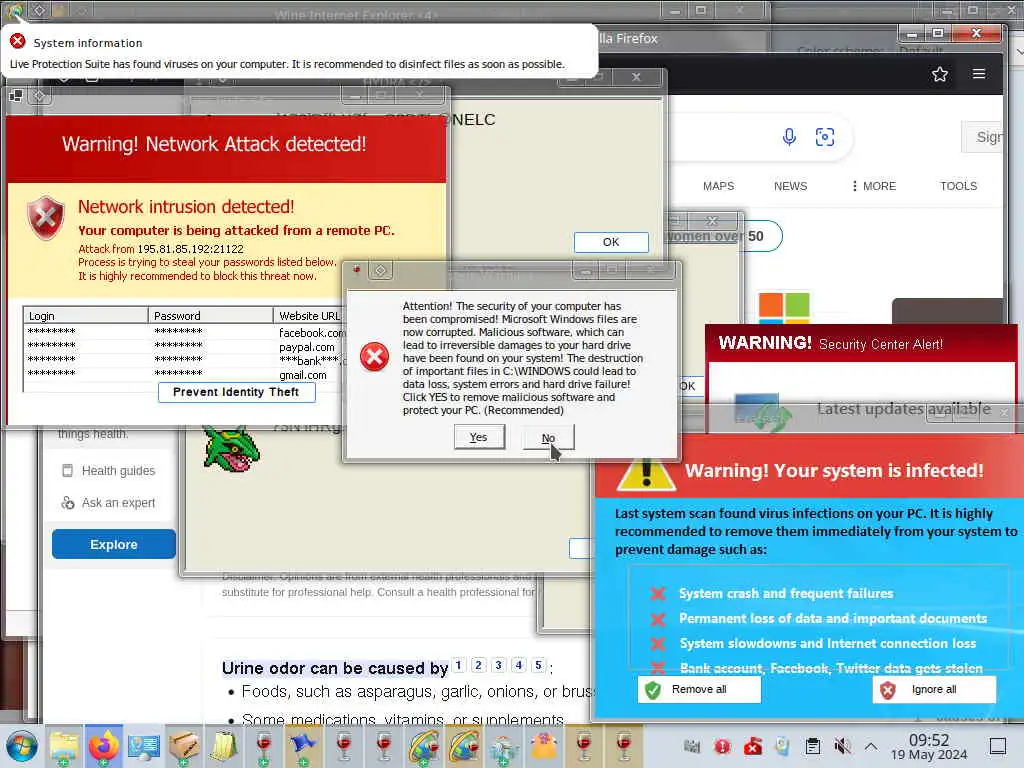The image size is (1024, 768).
Task: Click the red X error icon in Attention dialog
Action: click(x=374, y=357)
